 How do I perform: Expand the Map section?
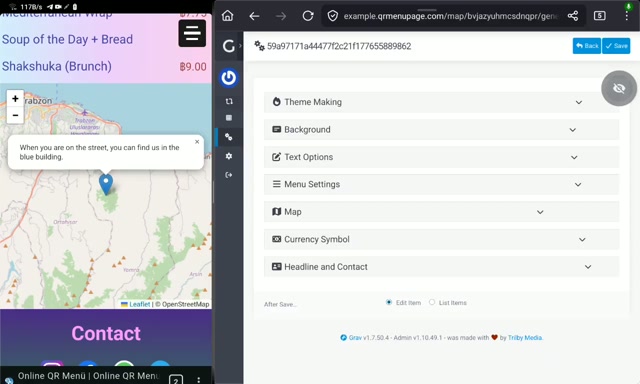[x=441, y=212]
